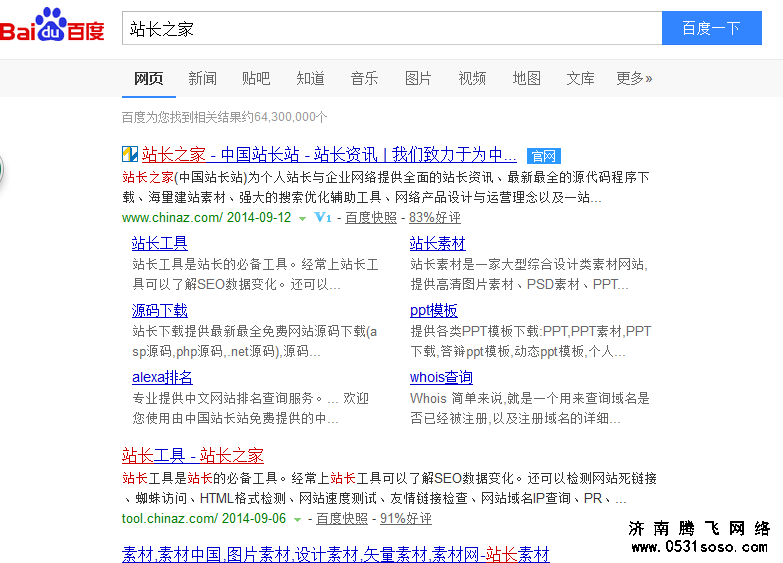Open the 站长工具 sublink
Image resolution: width=783 pixels, height=563 pixels.
[160, 243]
